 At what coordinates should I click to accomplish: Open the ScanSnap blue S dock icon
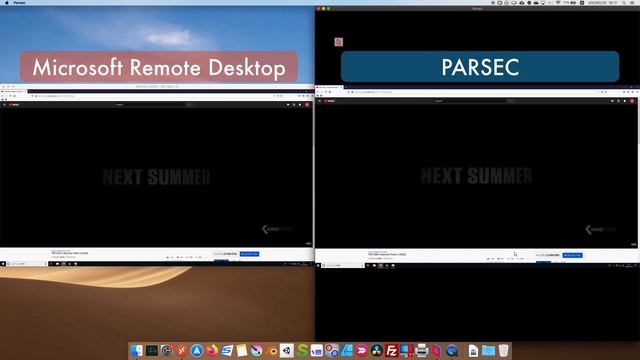click(x=227, y=350)
